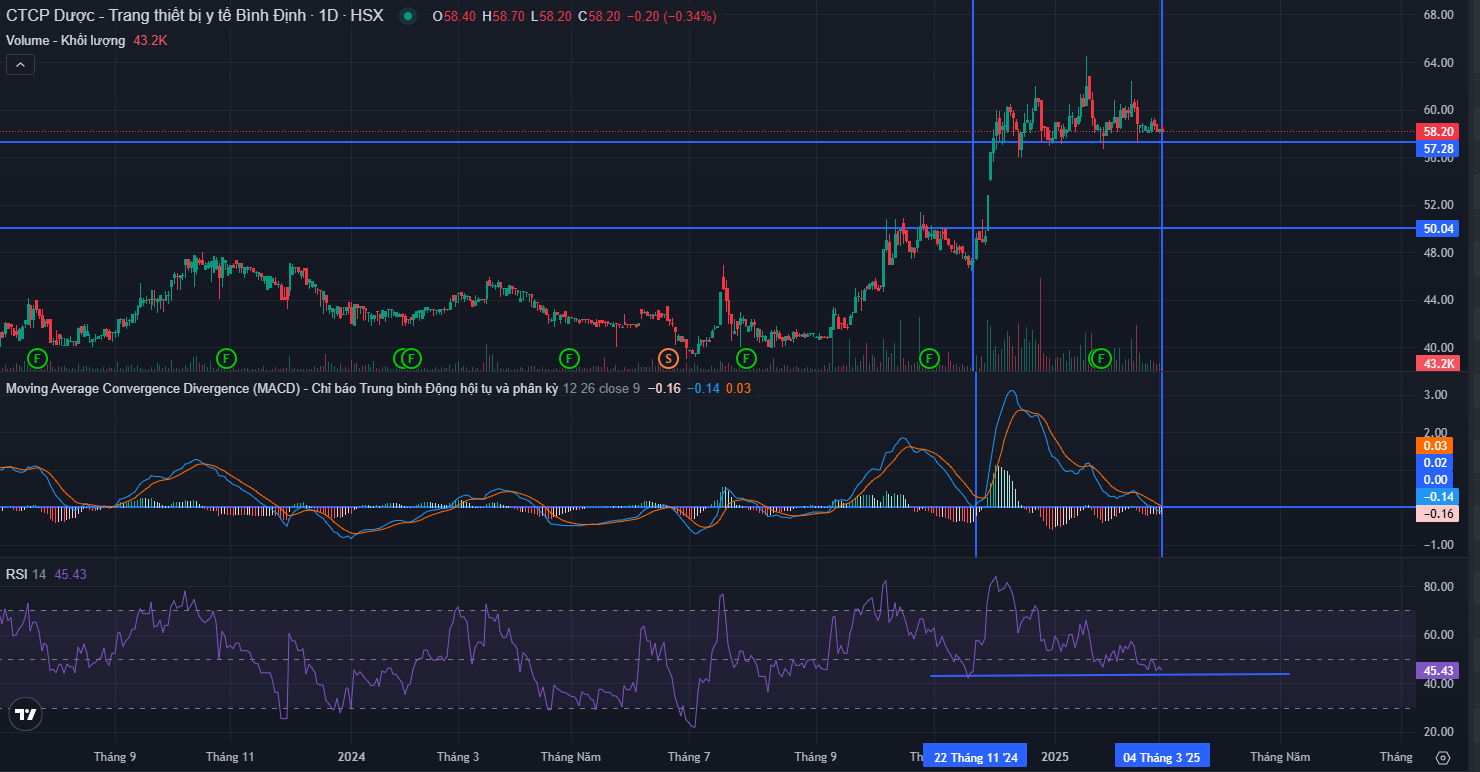Image resolution: width=1480 pixels, height=772 pixels.
Task: Click the green market status dot
Action: [x=407, y=16]
